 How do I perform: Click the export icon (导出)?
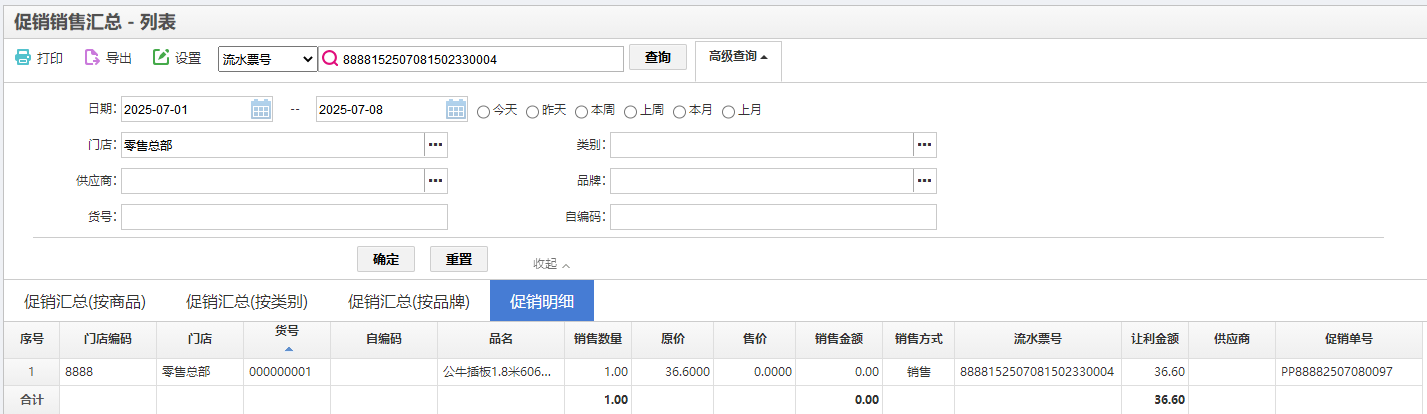point(92,58)
